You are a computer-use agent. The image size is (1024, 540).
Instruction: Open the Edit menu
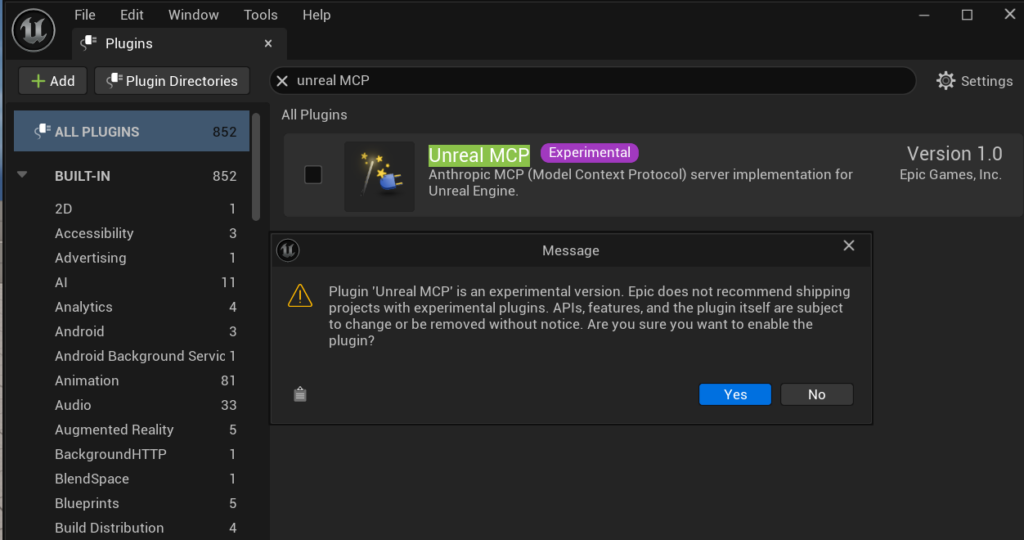coord(131,14)
